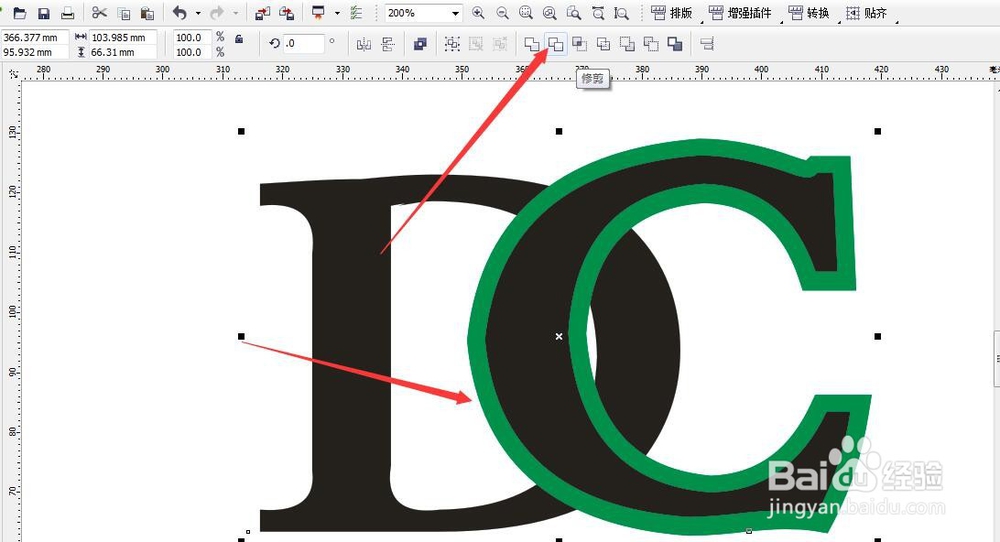Click the Open file folder icon
This screenshot has height=542, width=1000.
(20, 13)
